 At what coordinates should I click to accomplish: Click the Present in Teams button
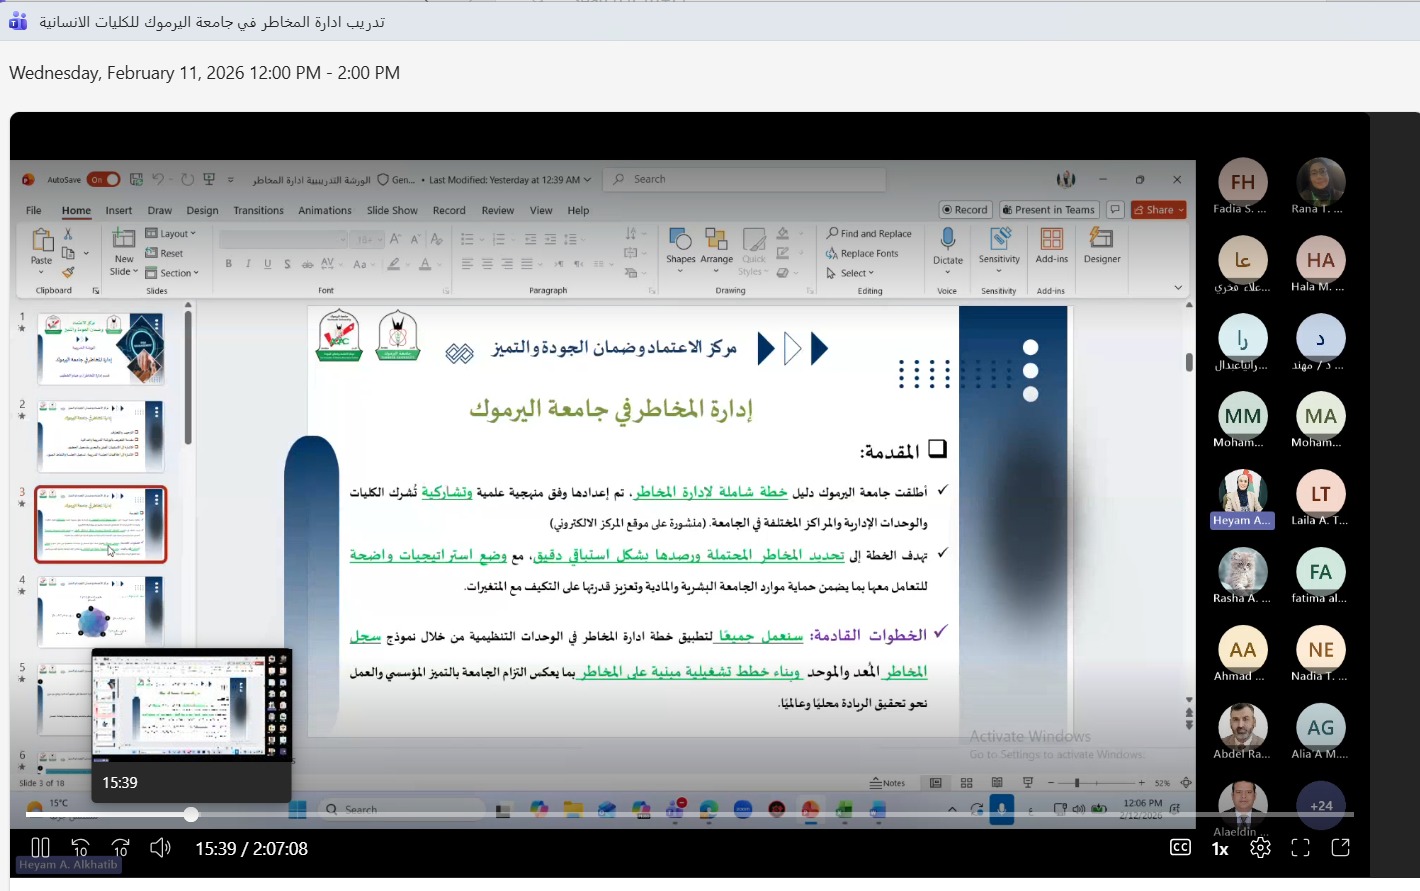[x=1049, y=210]
